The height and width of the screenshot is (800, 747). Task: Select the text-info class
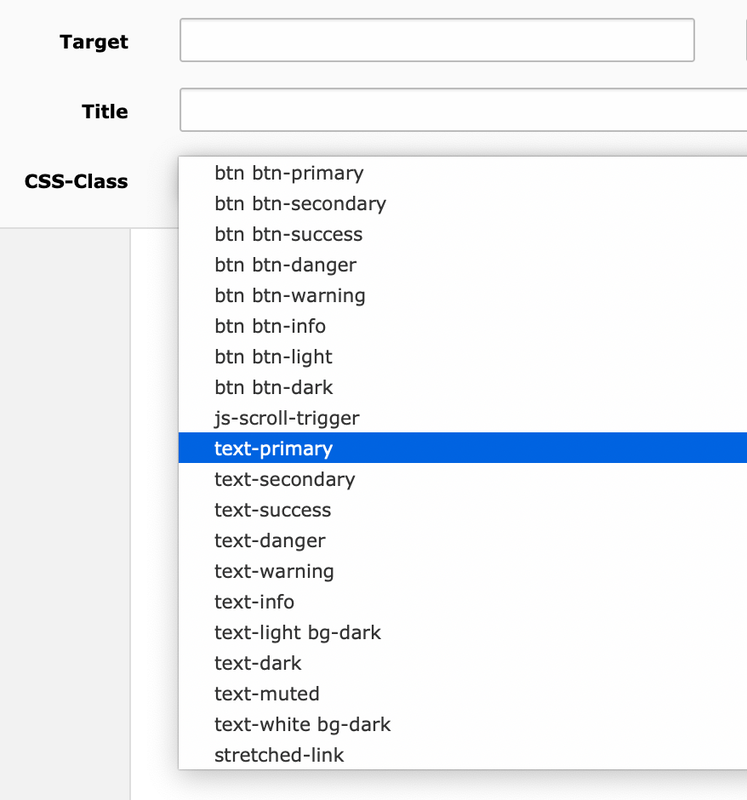[463, 602]
